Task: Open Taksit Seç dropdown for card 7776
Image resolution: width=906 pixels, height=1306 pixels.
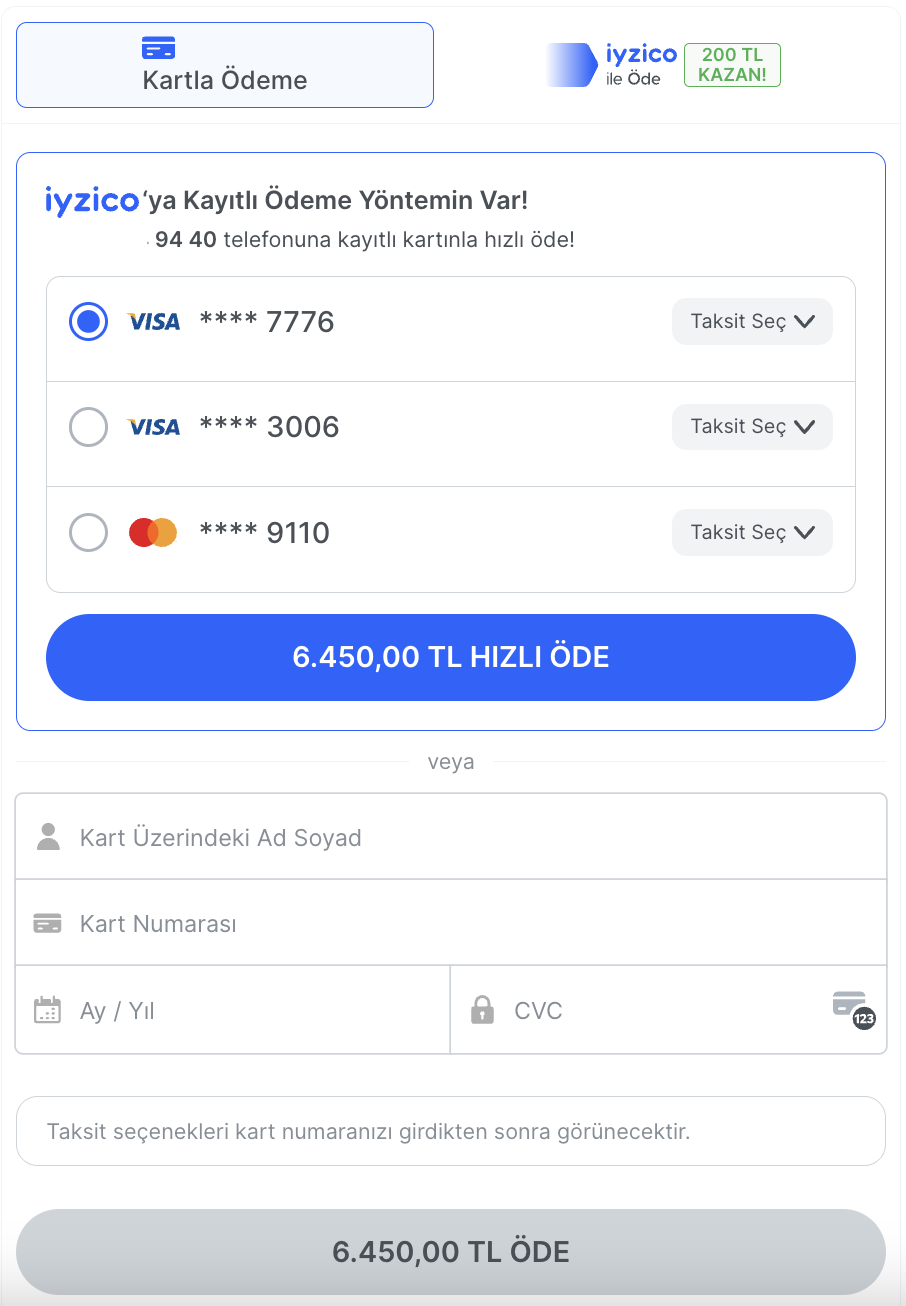Action: point(752,322)
